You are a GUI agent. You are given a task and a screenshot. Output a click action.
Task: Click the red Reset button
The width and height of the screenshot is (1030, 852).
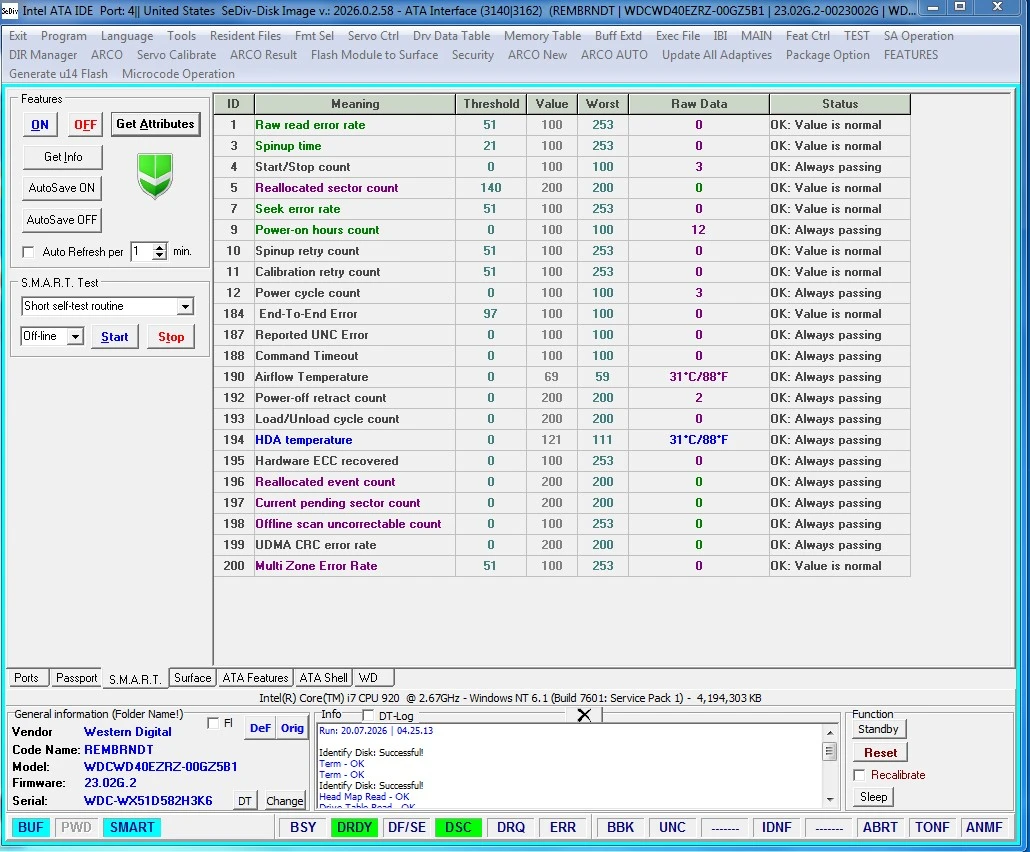880,753
